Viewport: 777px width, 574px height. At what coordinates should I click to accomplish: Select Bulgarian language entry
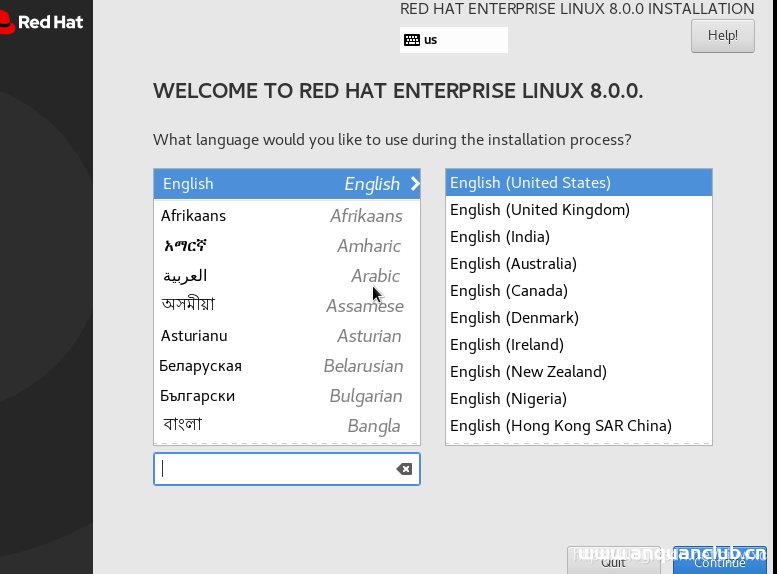pyautogui.click(x=286, y=396)
